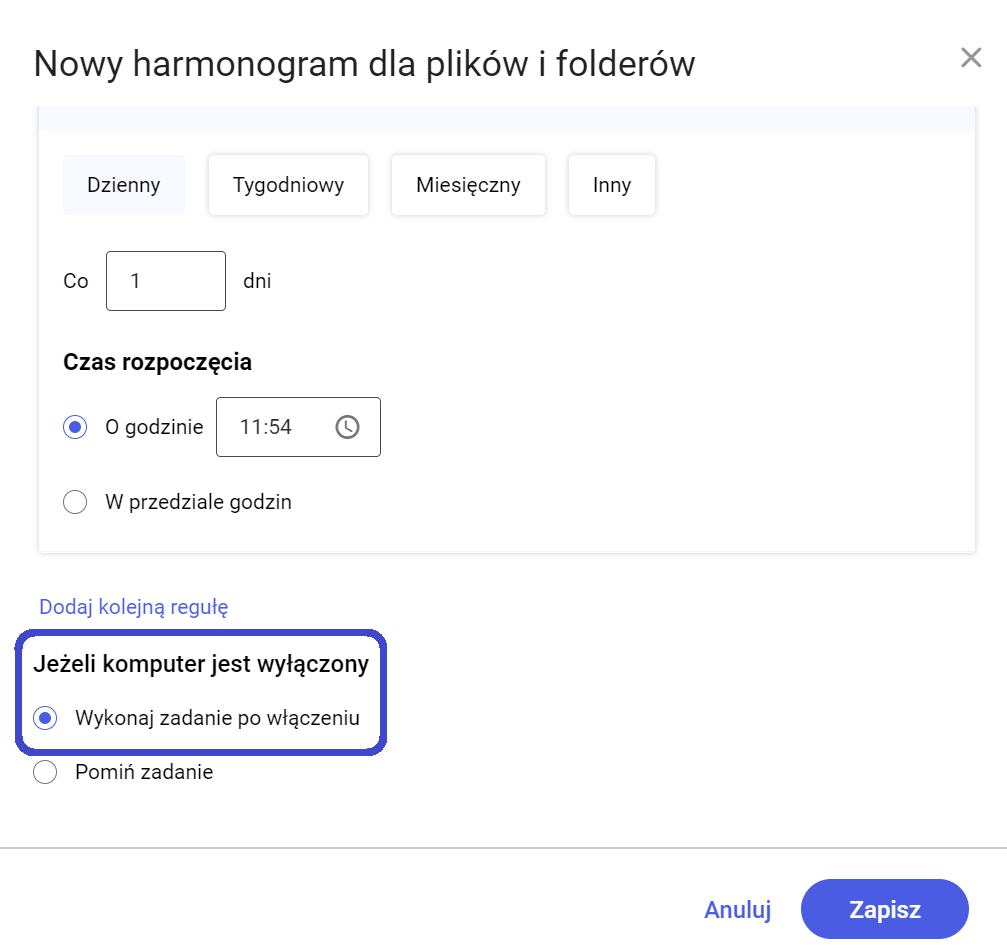The height and width of the screenshot is (952, 1007).
Task: Click the 'W przedziale godzin' label
Action: point(198,502)
